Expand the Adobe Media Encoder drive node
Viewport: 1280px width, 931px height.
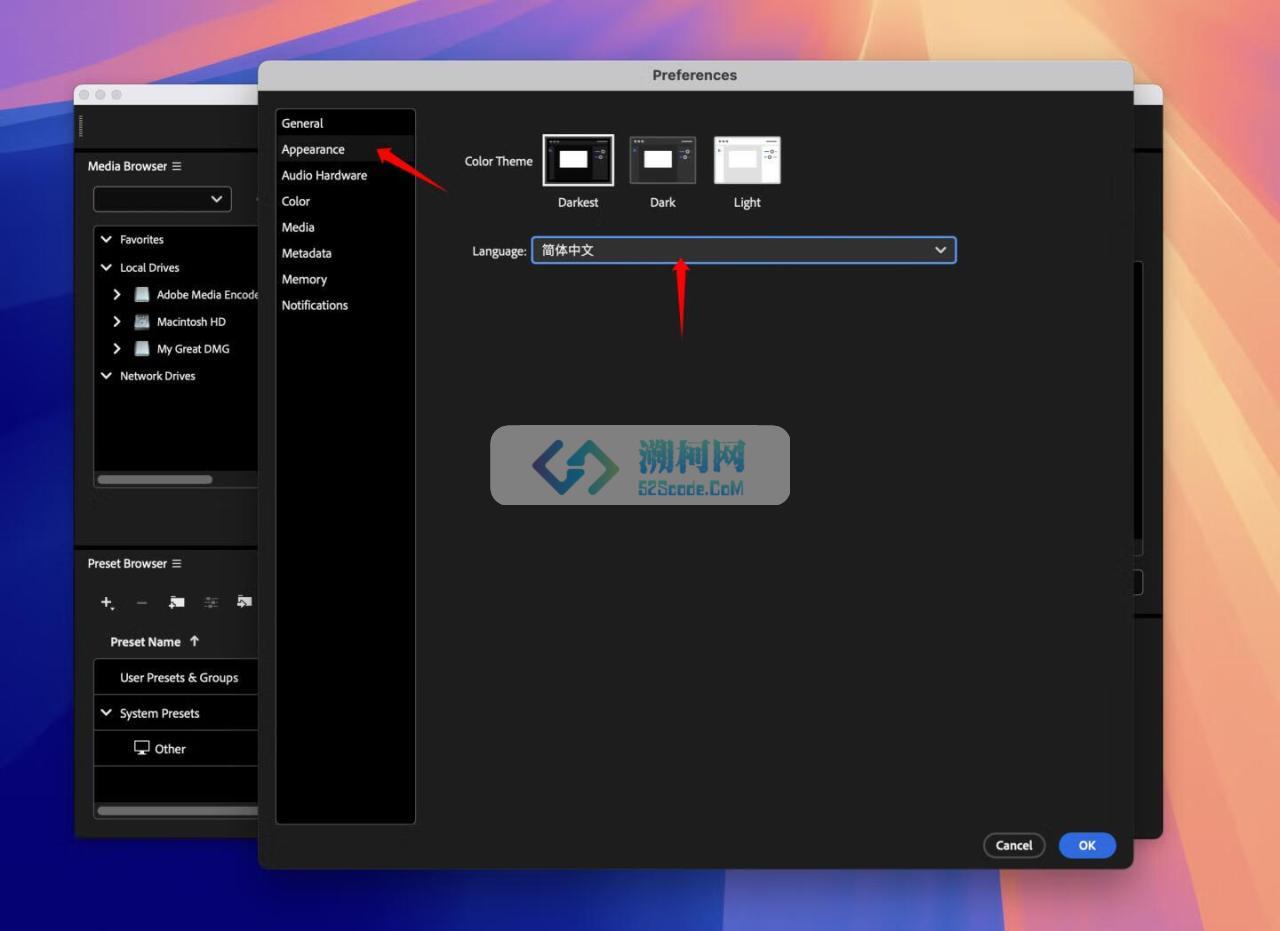click(117, 294)
